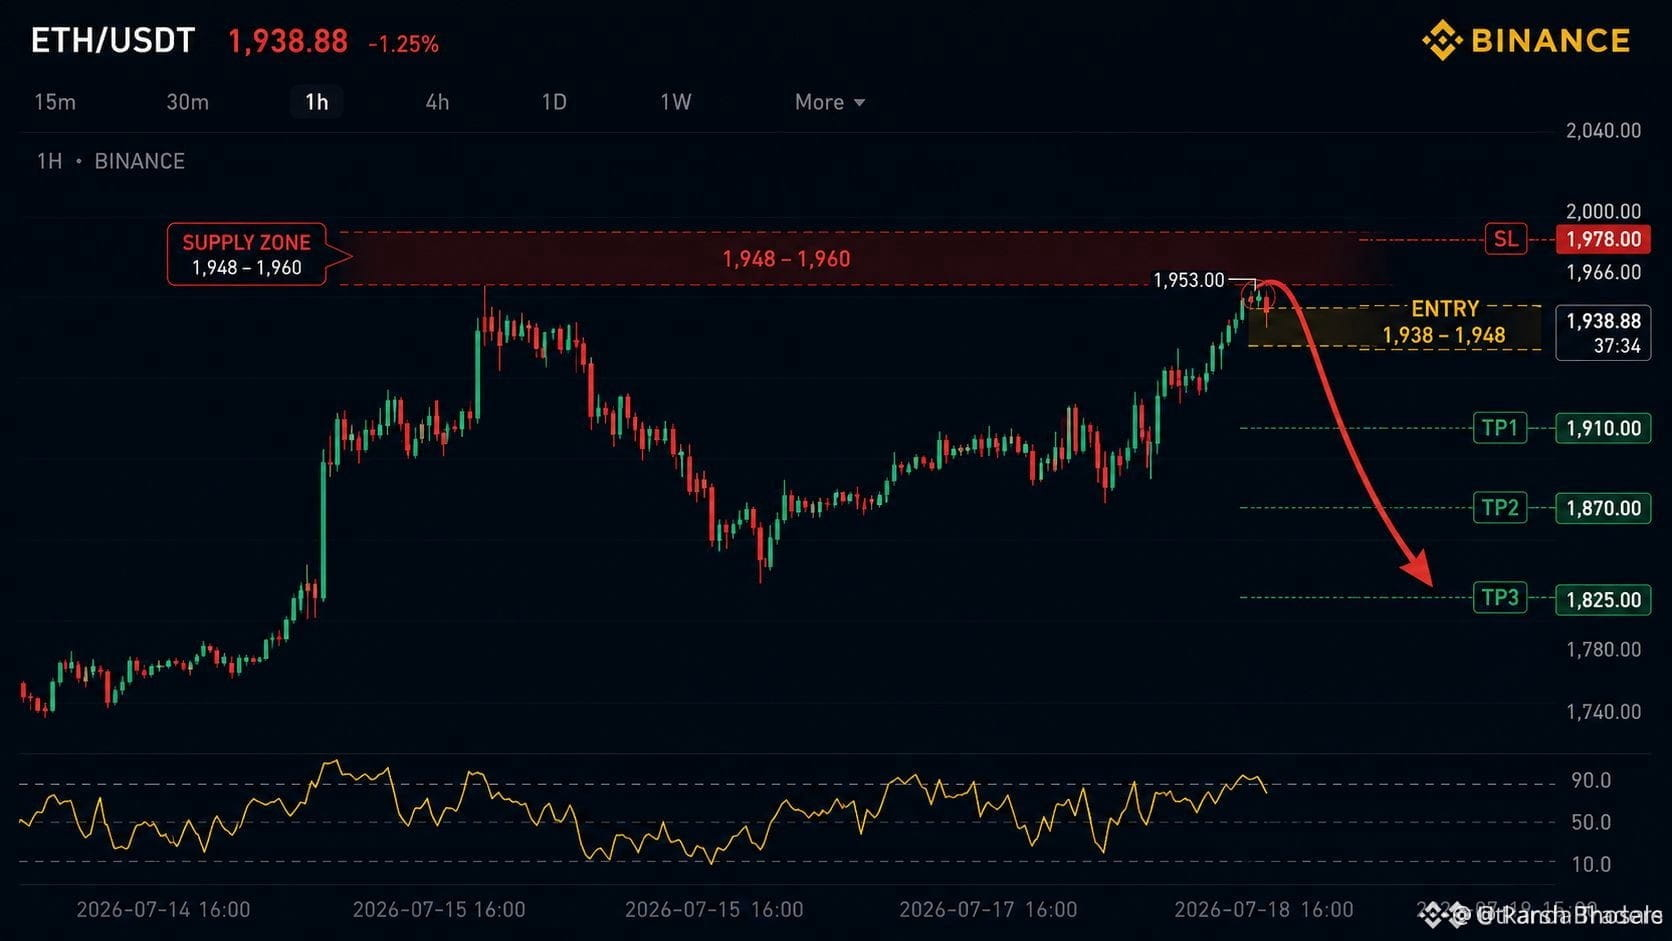Click the 2026-07-17 16:00 time label
1672x941 pixels.
tap(988, 910)
